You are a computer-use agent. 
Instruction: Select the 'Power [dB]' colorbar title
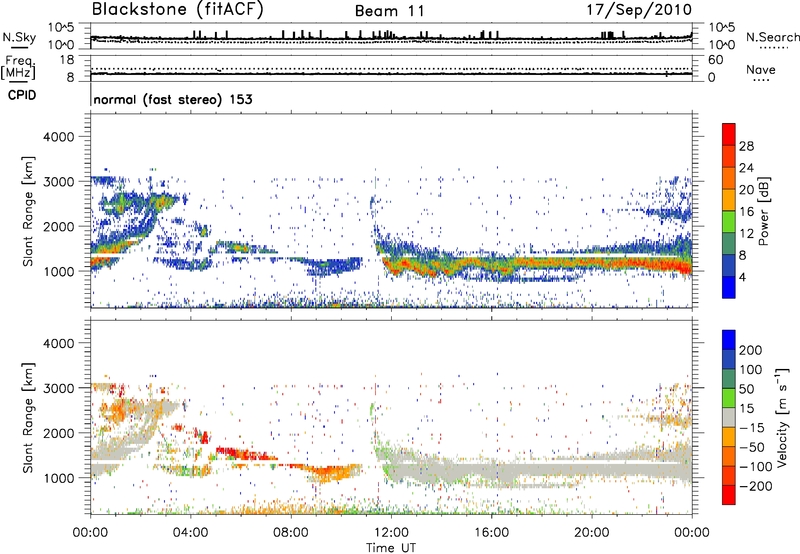coord(763,211)
